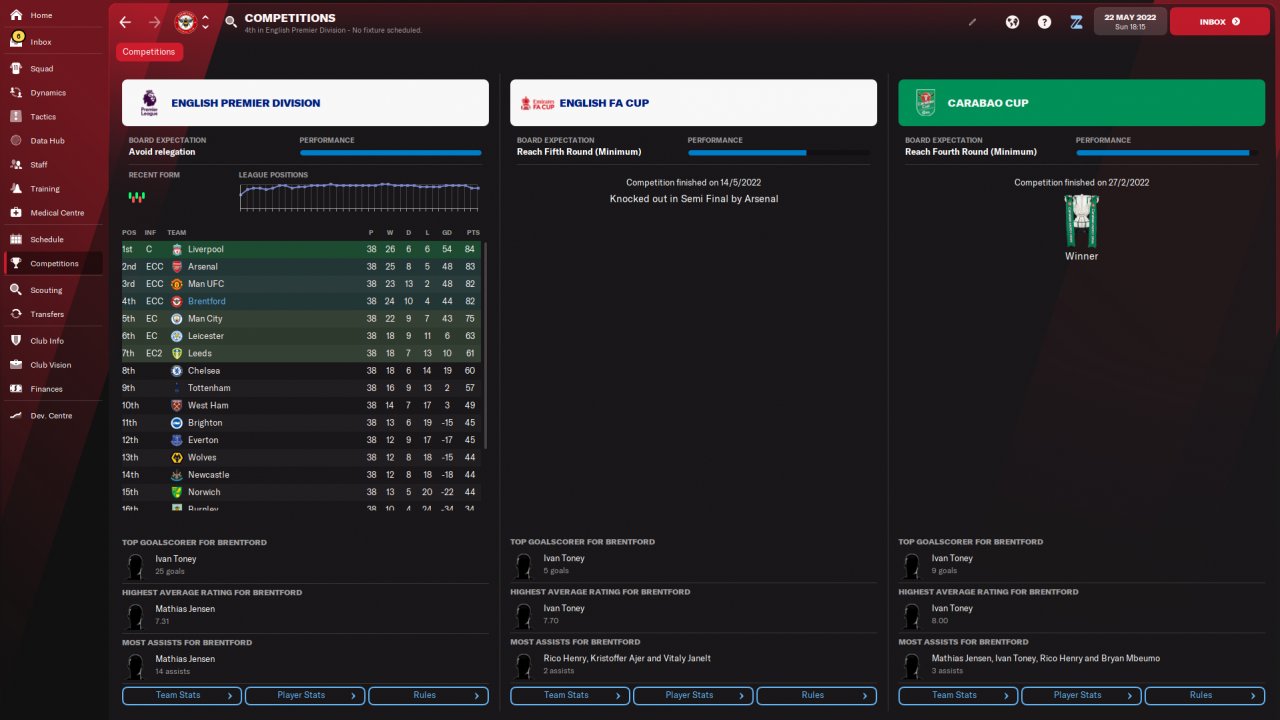Open Ivan Toney, Premier Division top goalscorer

point(175,559)
